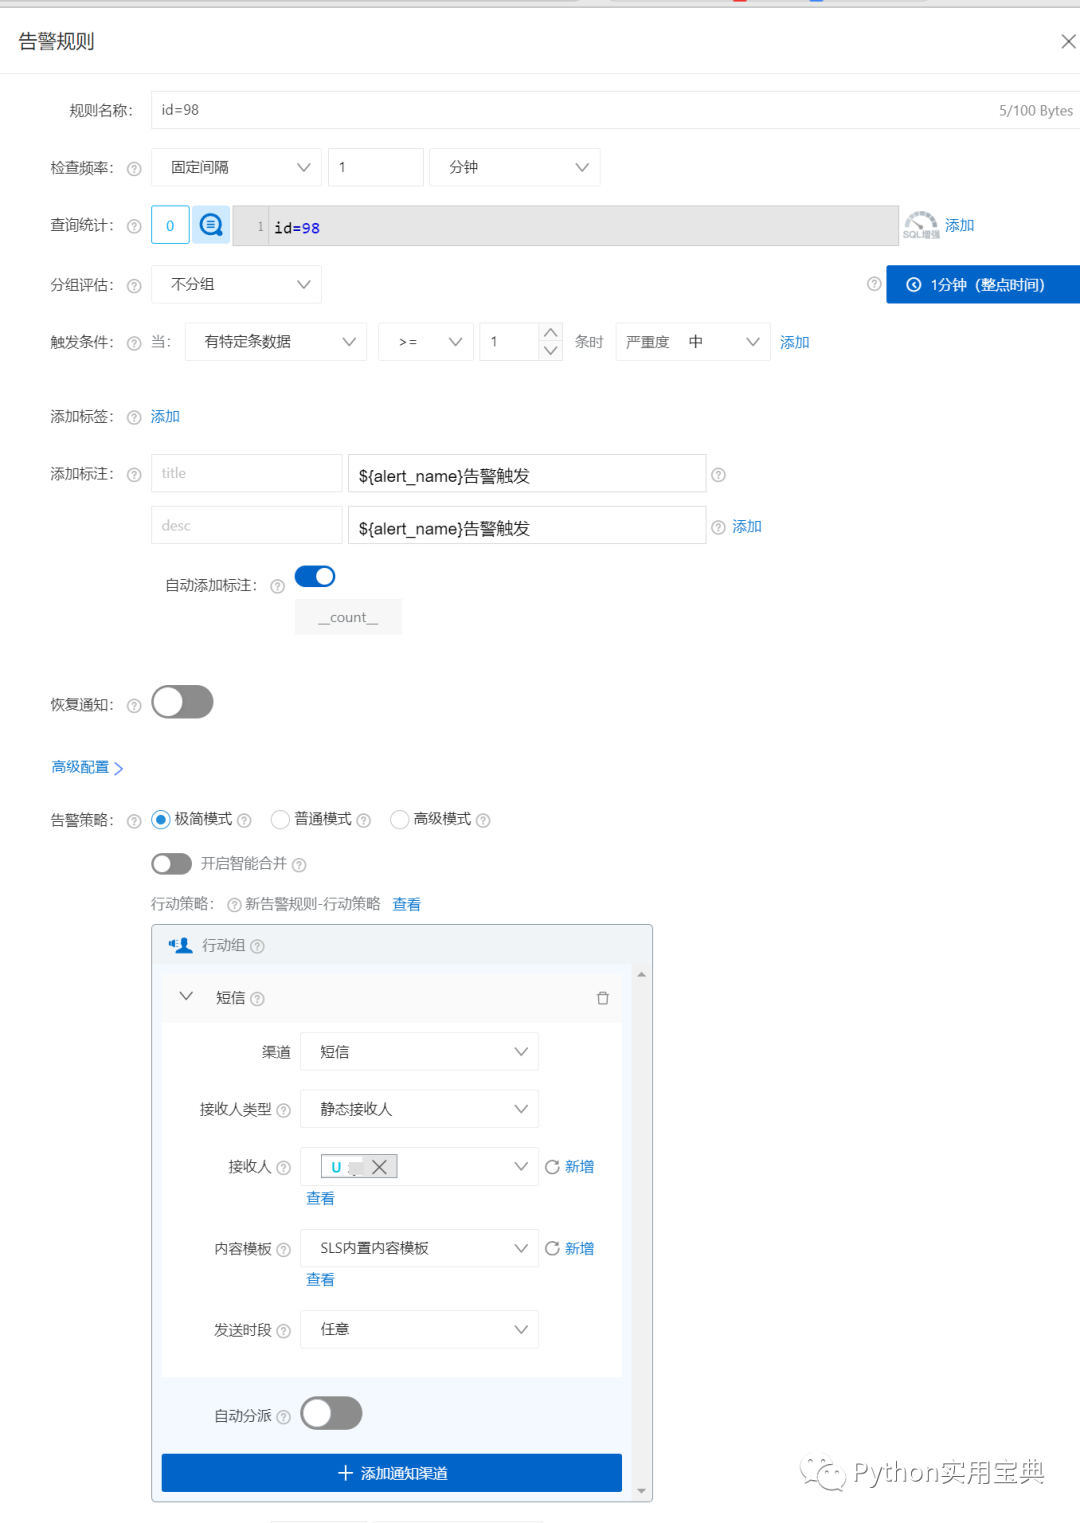Open the query search magnifier icon
1080x1523 pixels.
point(211,225)
